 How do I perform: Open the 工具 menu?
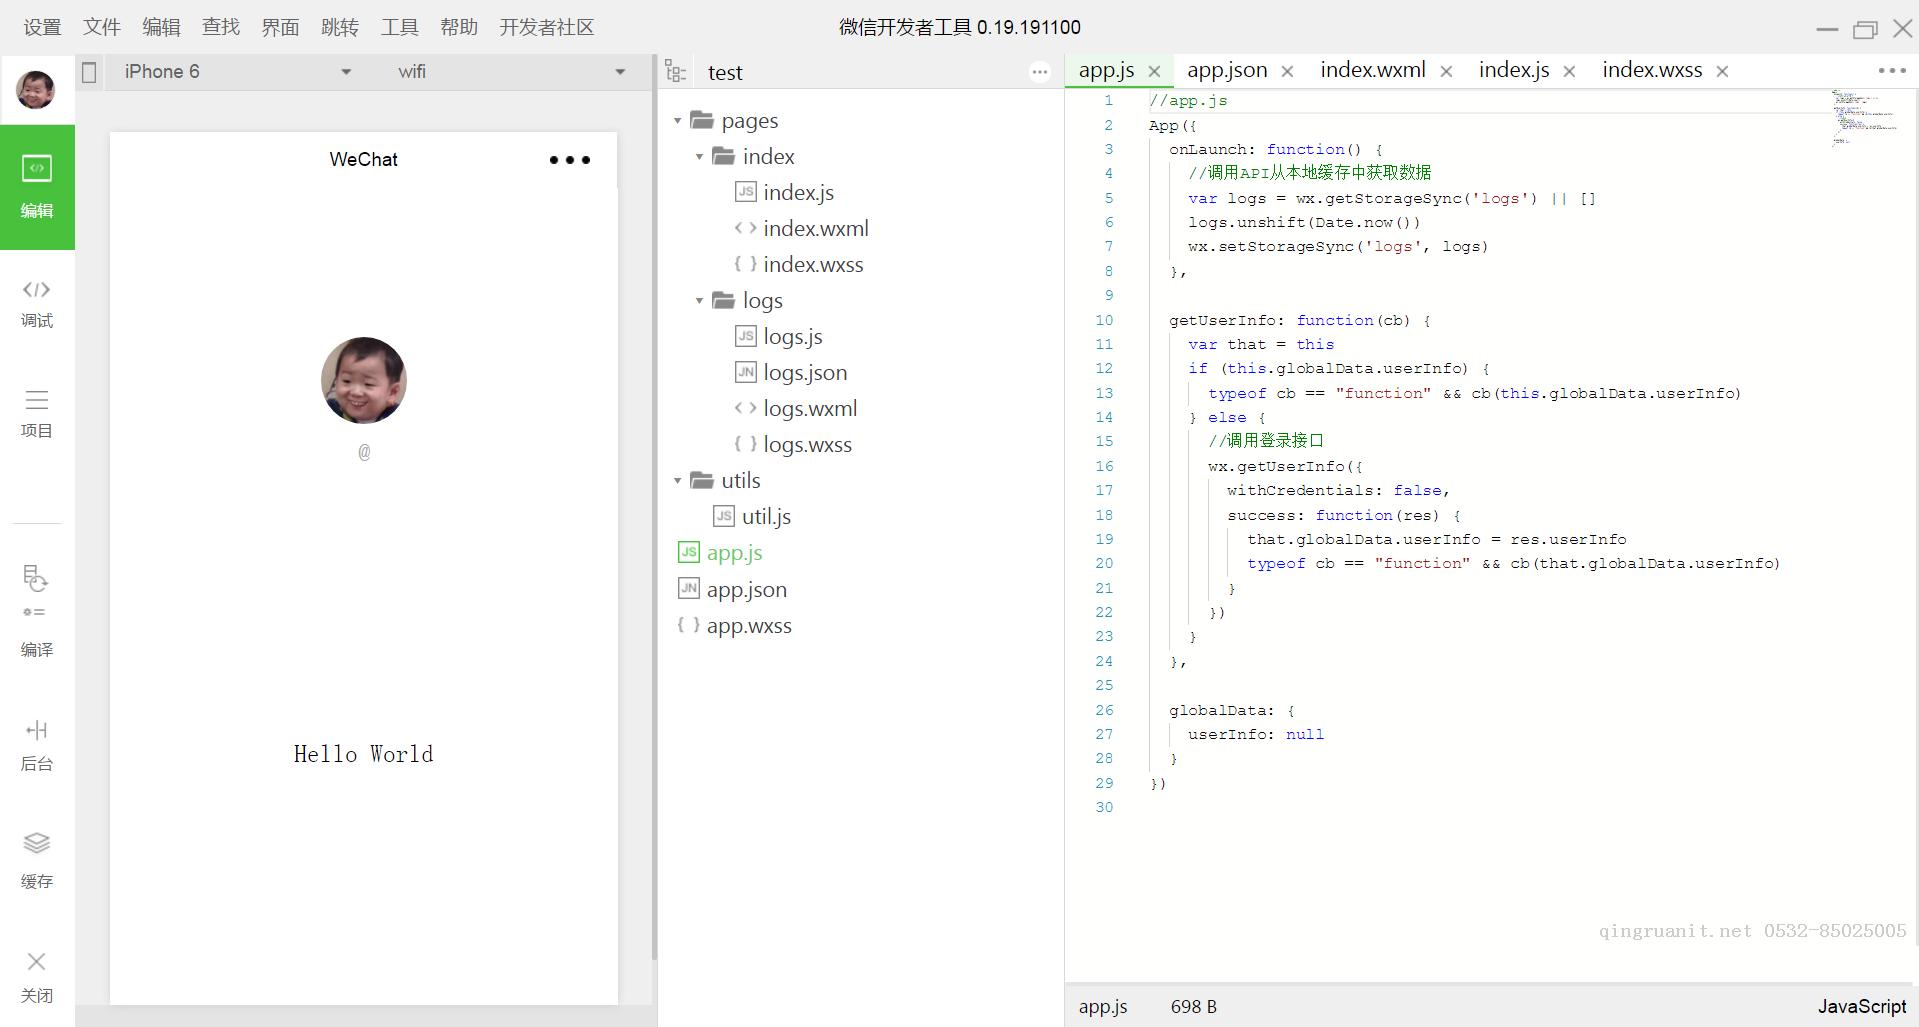point(399,27)
